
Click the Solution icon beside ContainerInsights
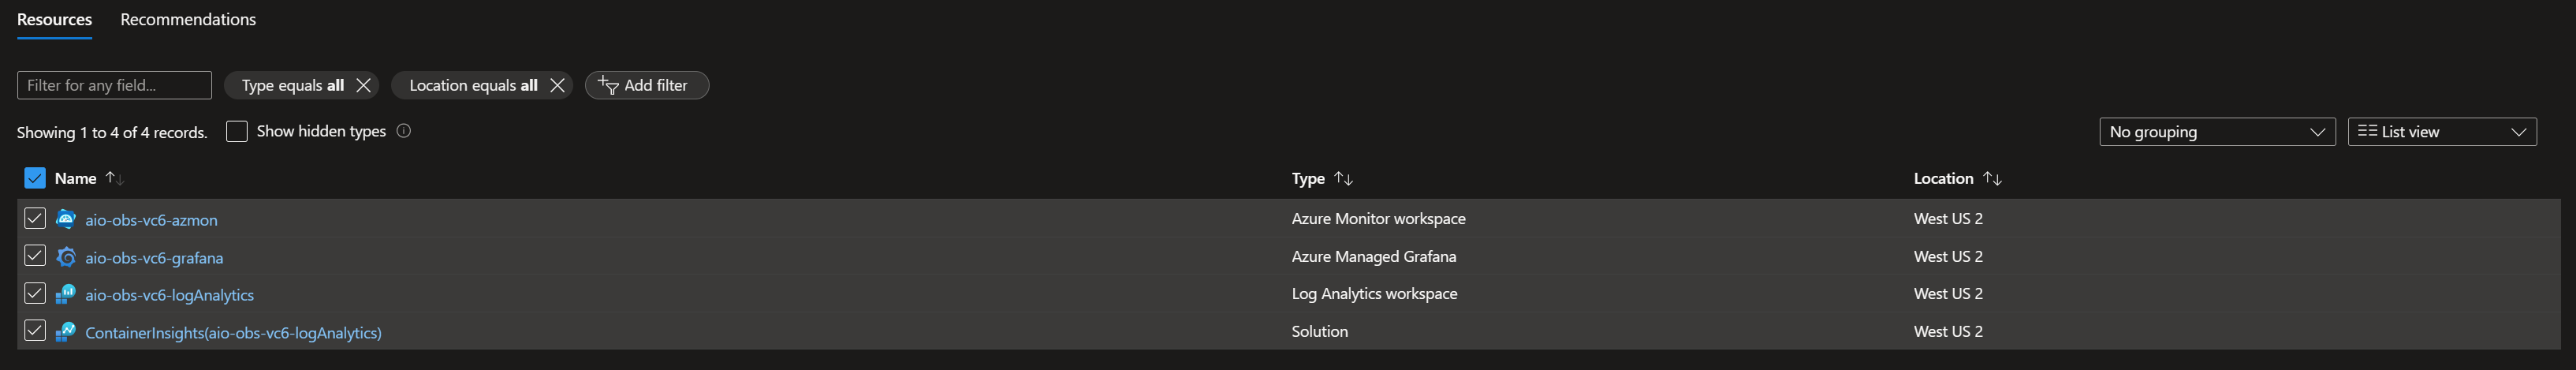click(66, 332)
